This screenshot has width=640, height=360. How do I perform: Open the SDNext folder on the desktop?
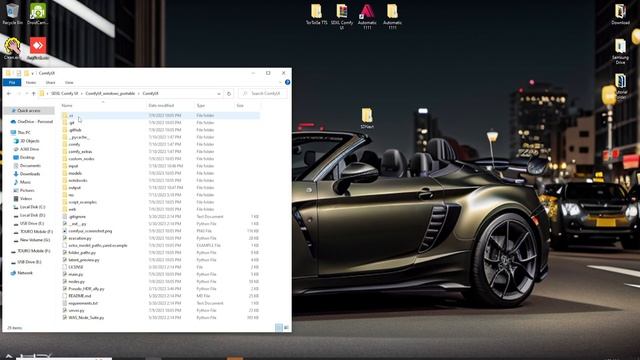(367, 118)
